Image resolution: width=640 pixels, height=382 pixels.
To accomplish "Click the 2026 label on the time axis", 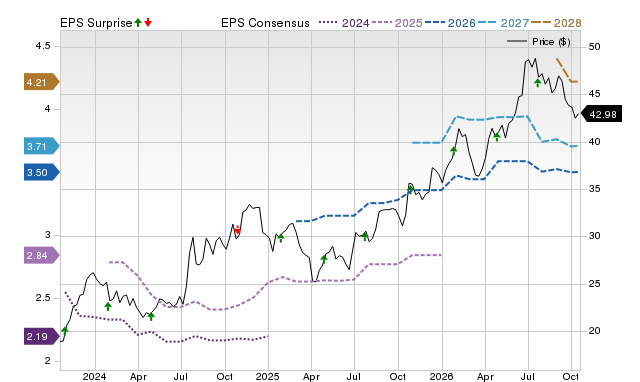I will [441, 376].
